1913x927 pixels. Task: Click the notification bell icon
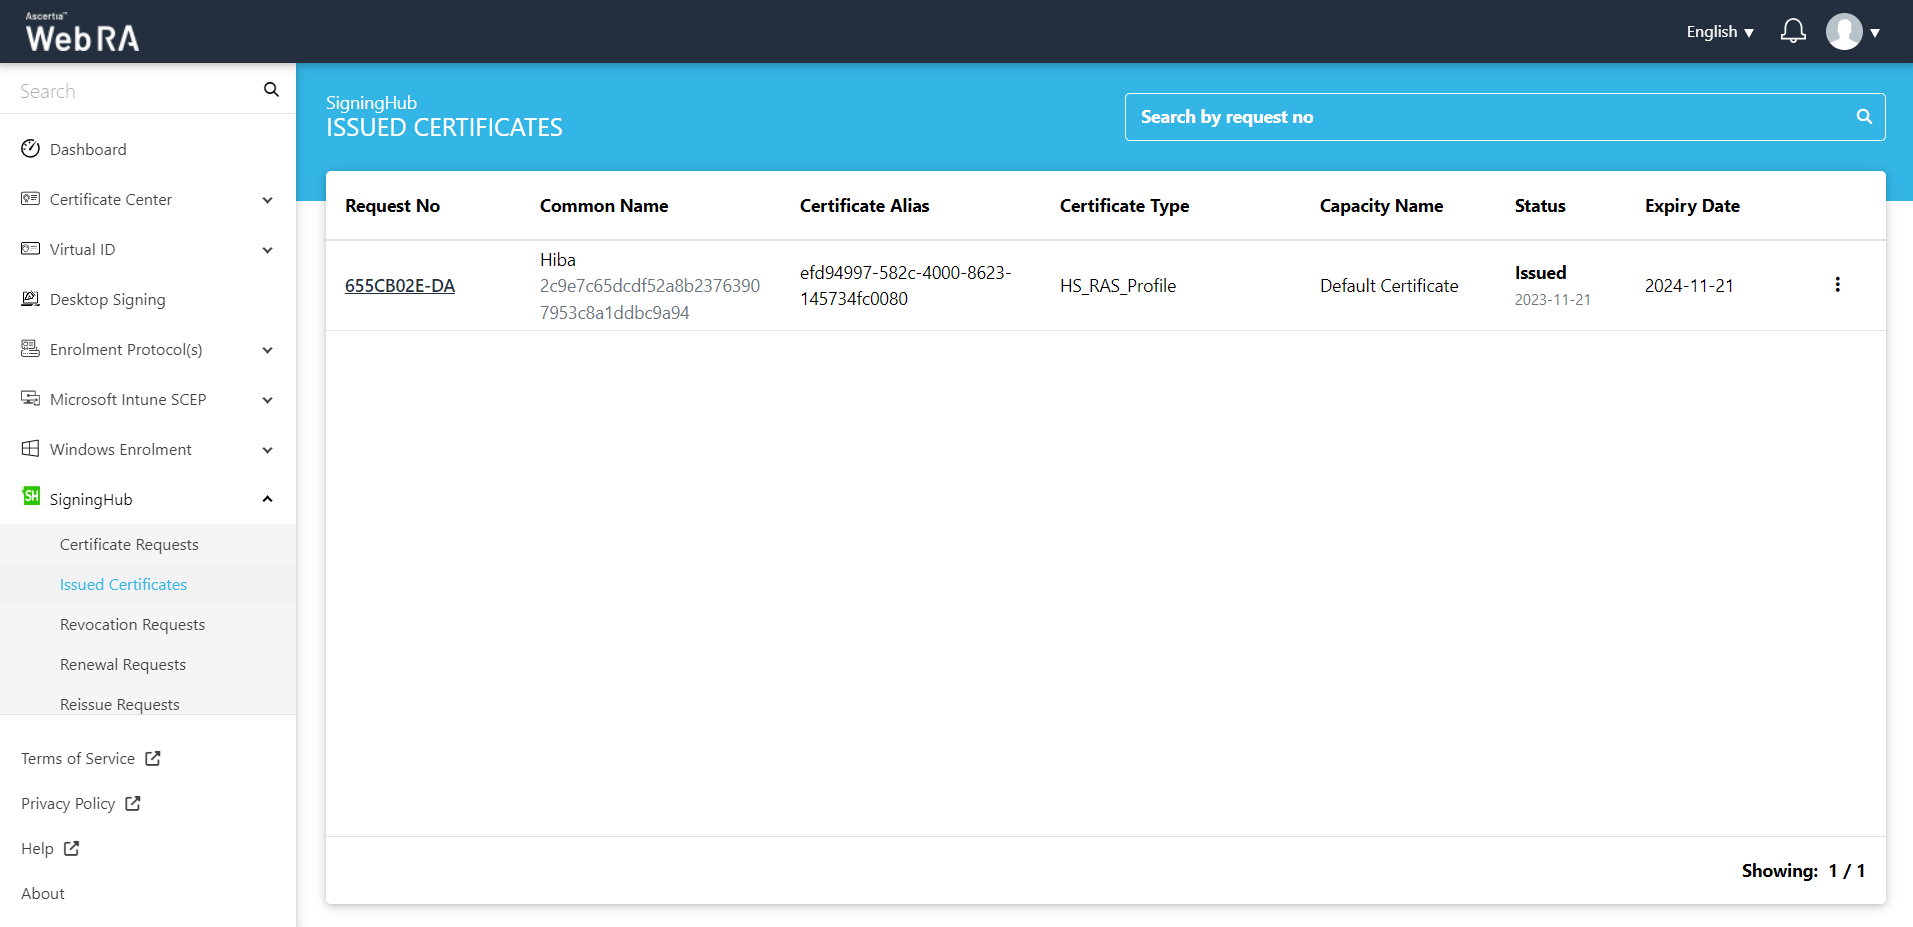point(1793,32)
